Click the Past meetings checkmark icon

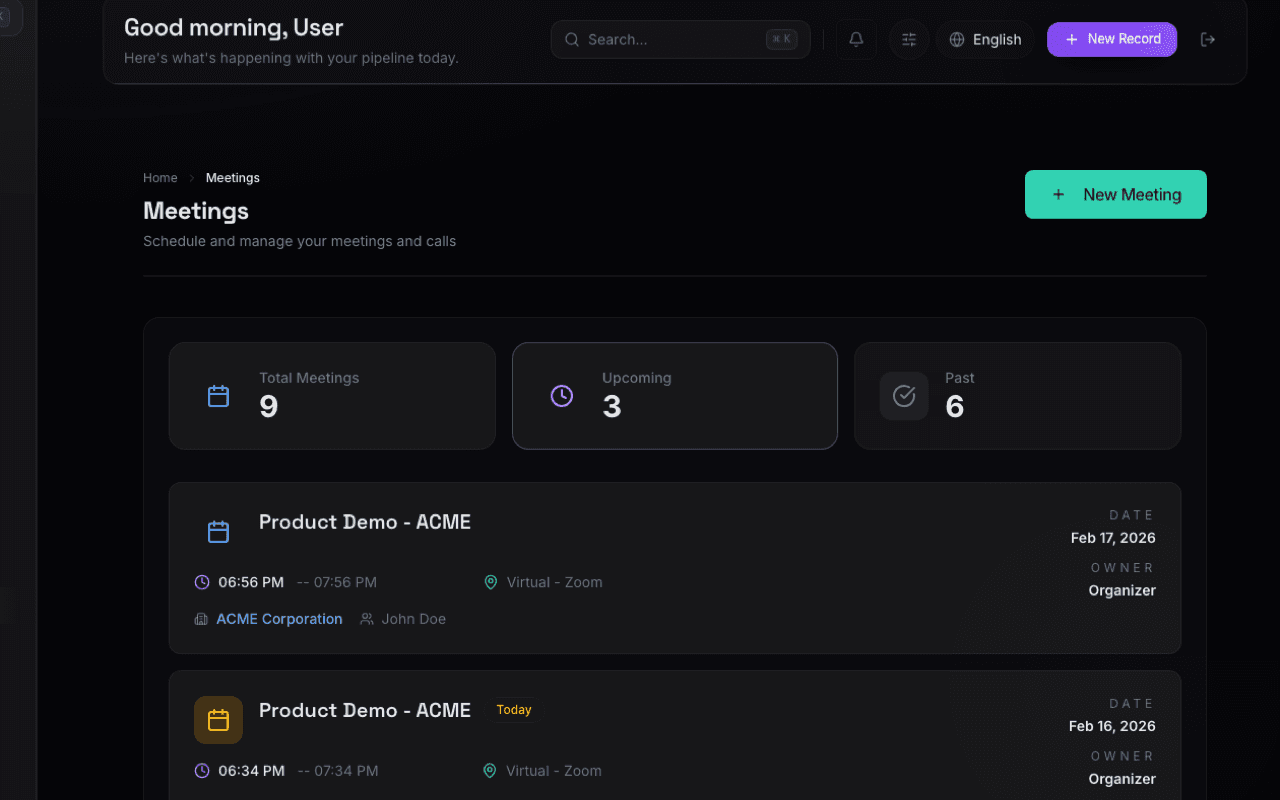[x=903, y=396]
